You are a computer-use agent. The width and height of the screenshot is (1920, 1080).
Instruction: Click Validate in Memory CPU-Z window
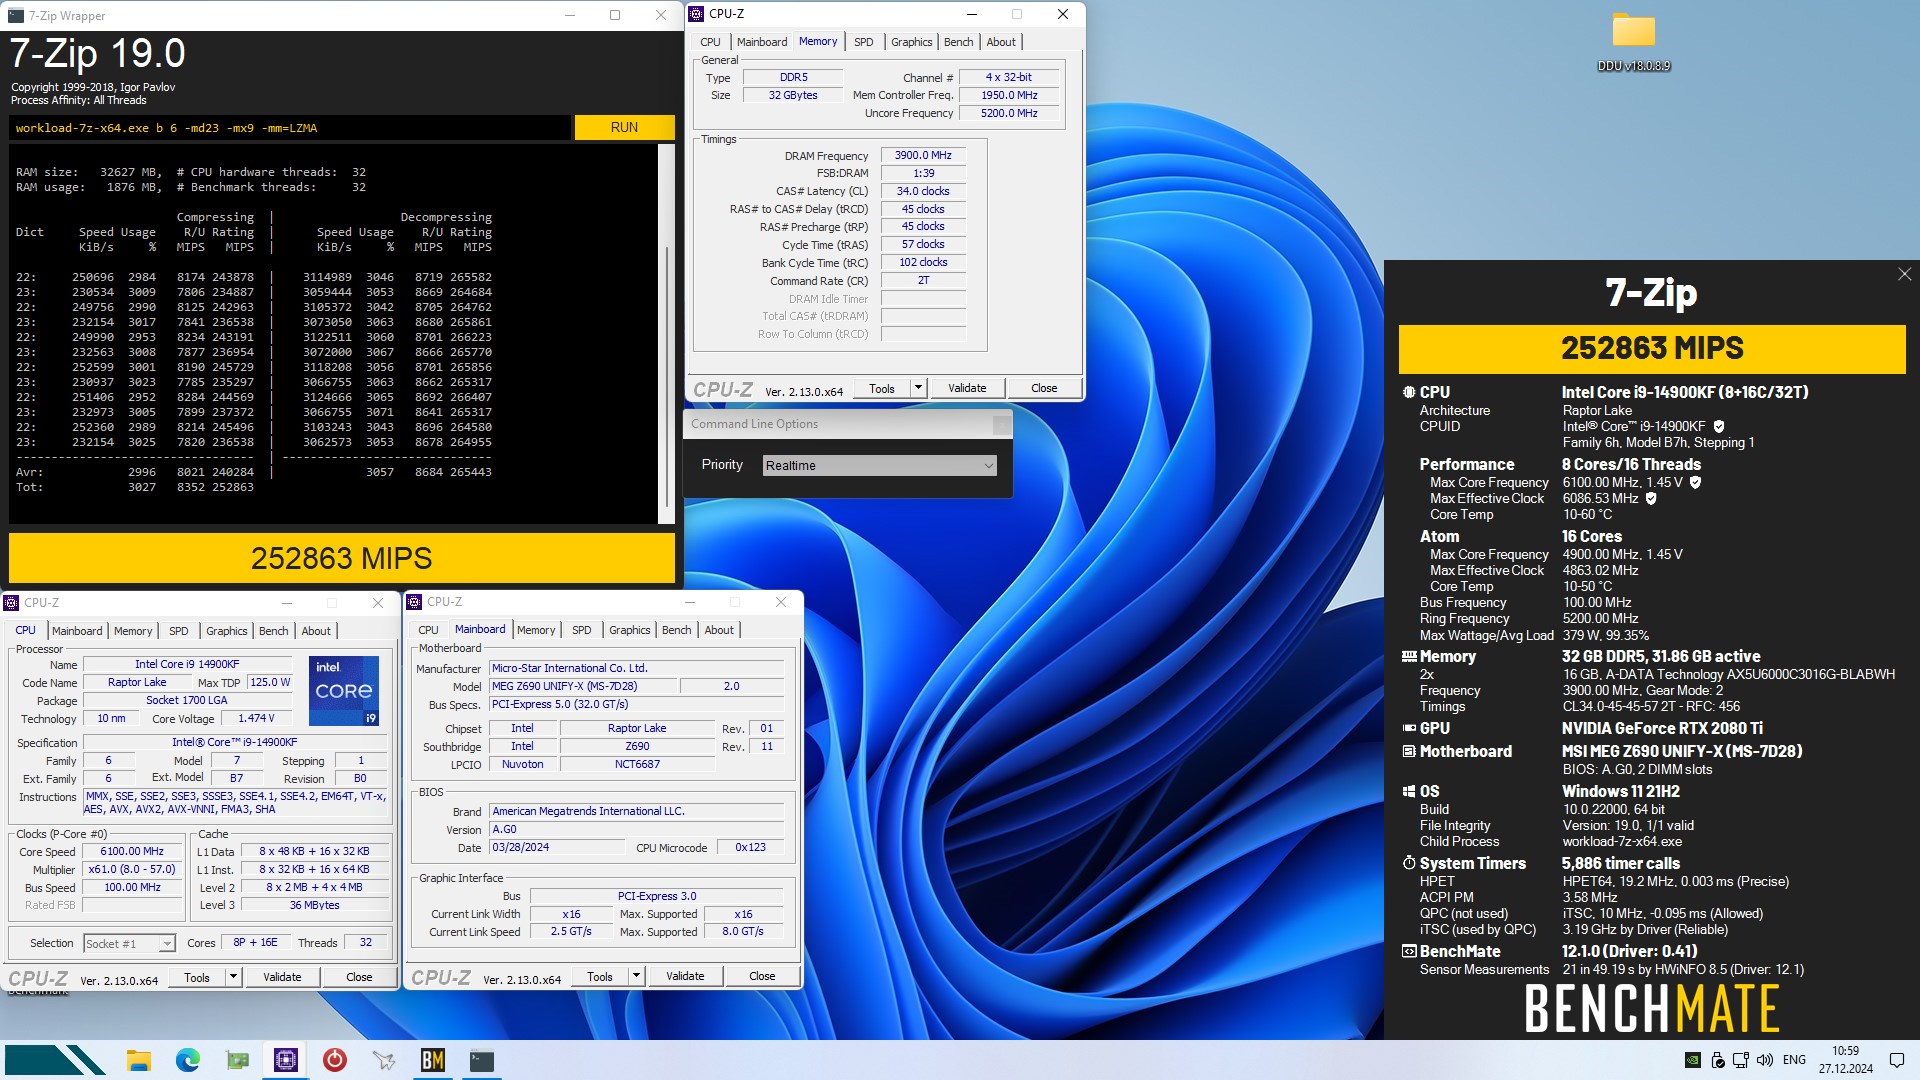[967, 388]
